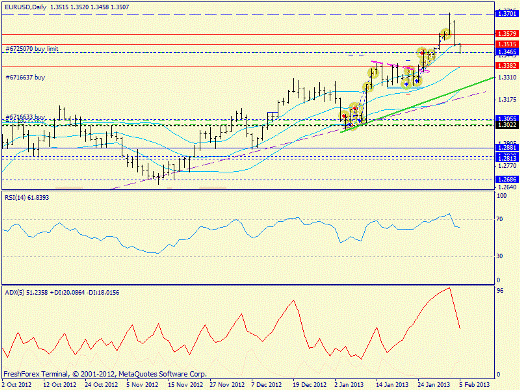520x390 pixels.
Task: Click the 5 Feb 2013 date label
Action: (x=475, y=384)
